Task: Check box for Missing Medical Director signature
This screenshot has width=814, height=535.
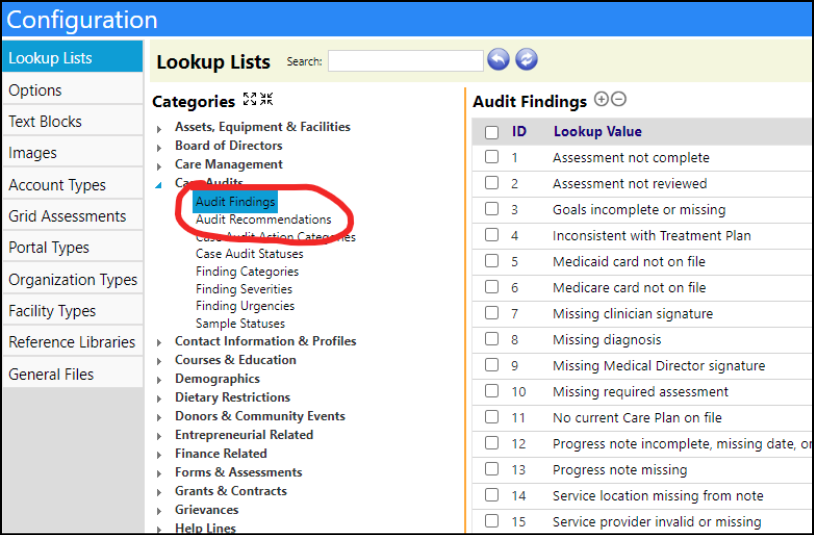Action: click(x=492, y=365)
